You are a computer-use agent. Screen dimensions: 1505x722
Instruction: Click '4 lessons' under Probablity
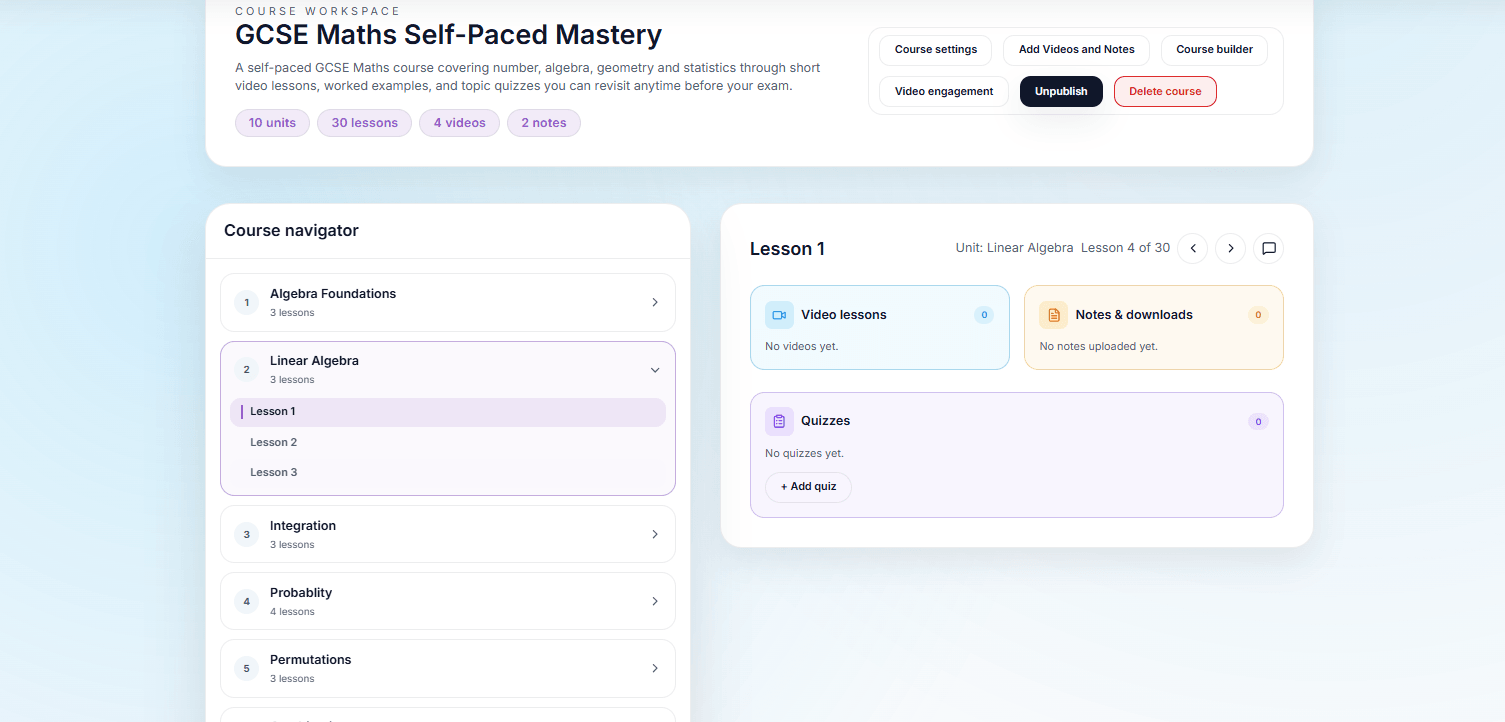click(x=292, y=612)
